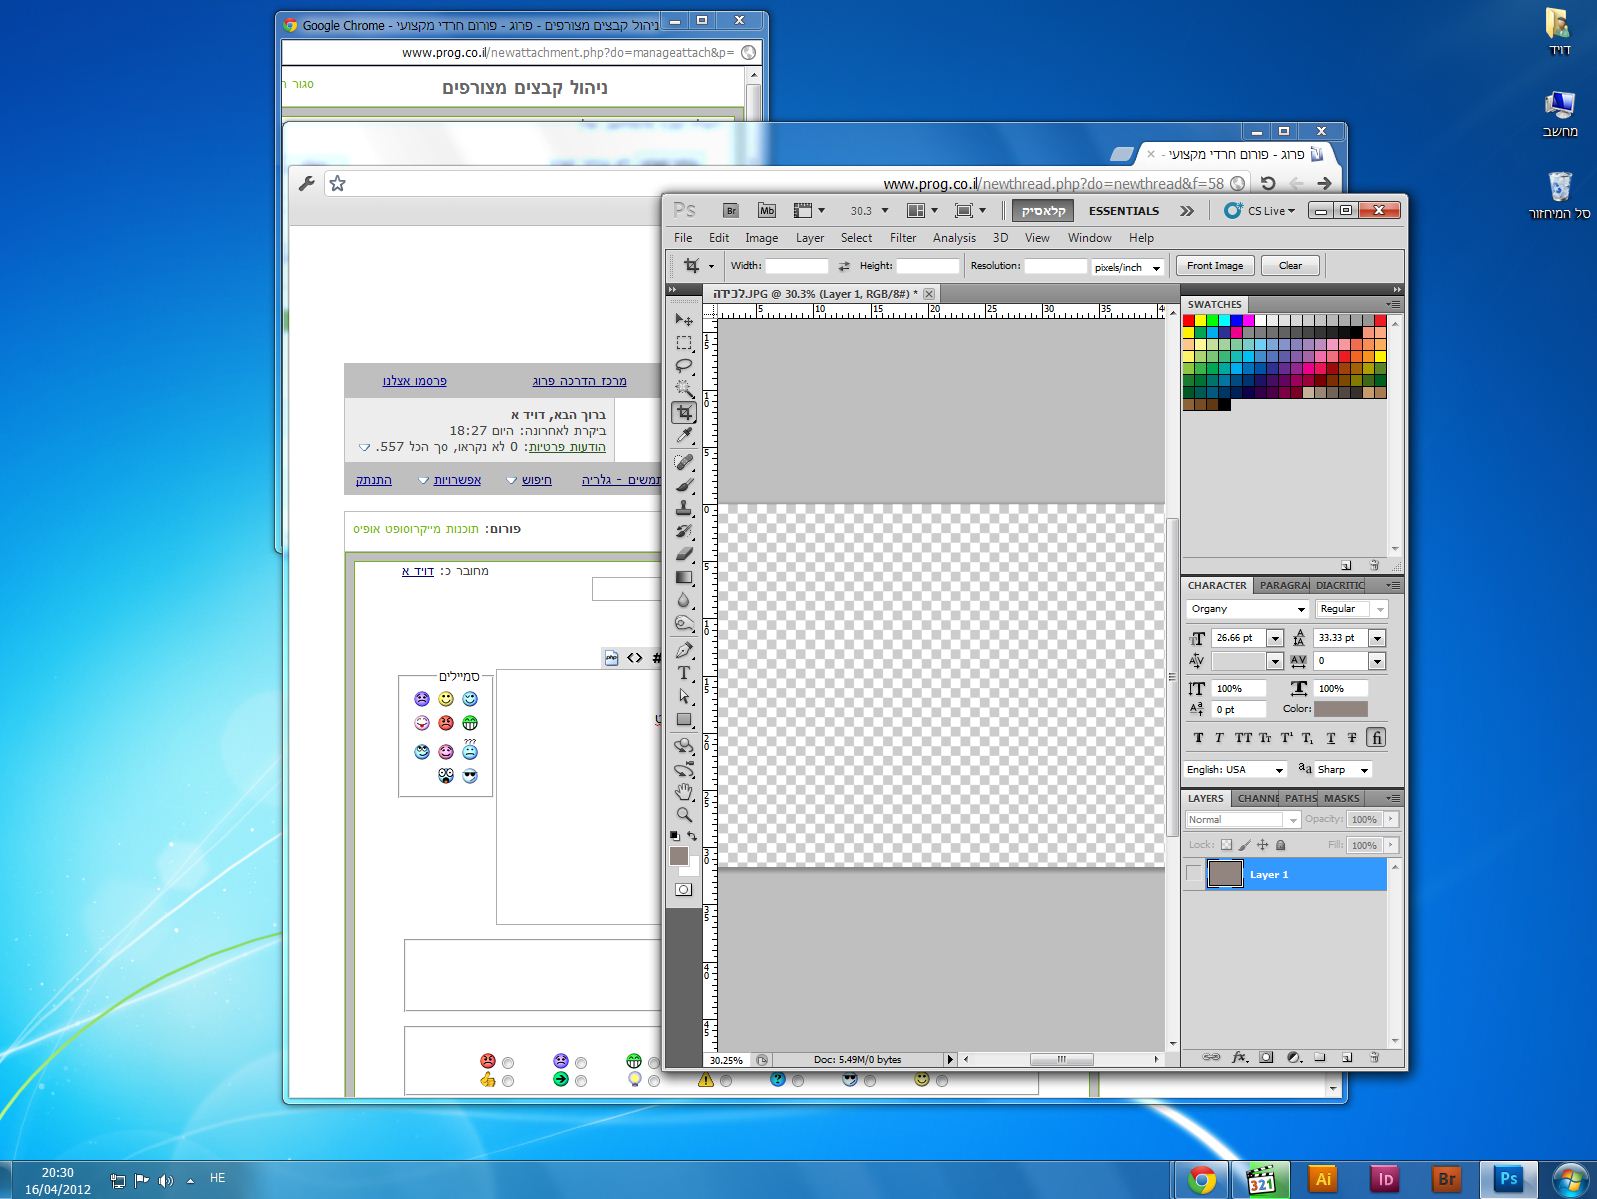This screenshot has width=1597, height=1199.
Task: Swap Width and Height crop values
Action: click(x=844, y=266)
